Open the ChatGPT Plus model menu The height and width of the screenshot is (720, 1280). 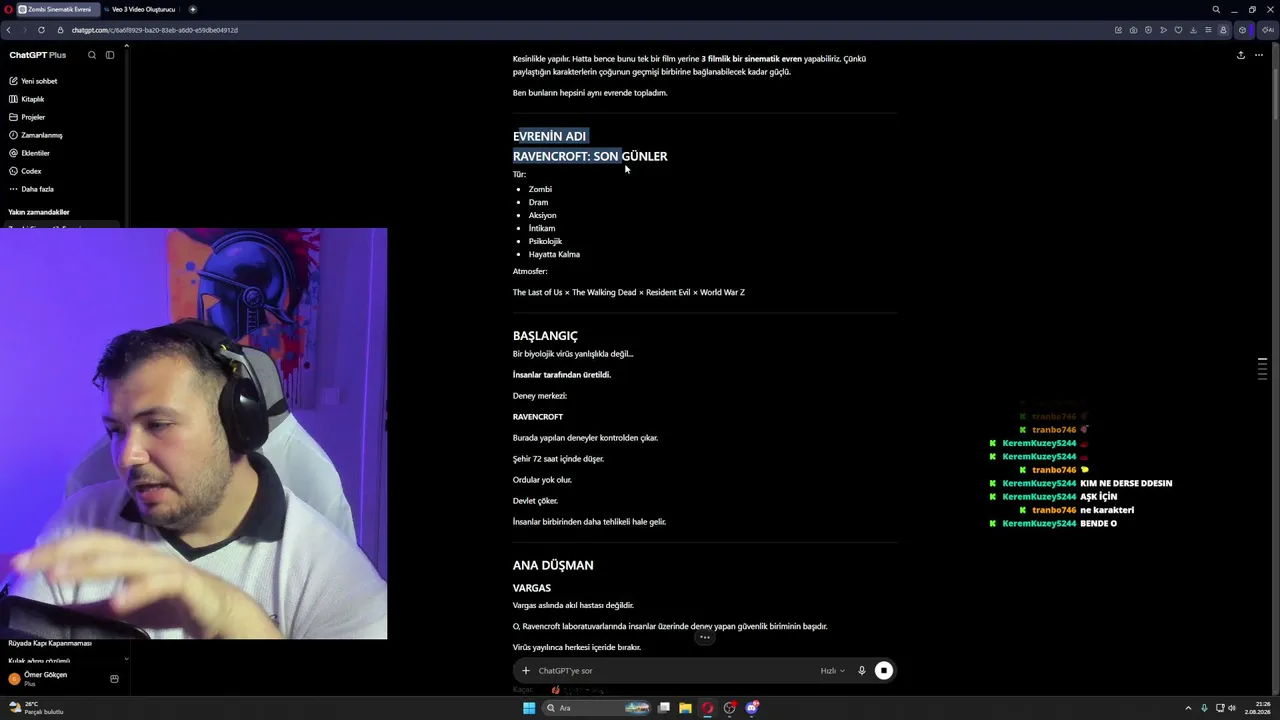[38, 55]
